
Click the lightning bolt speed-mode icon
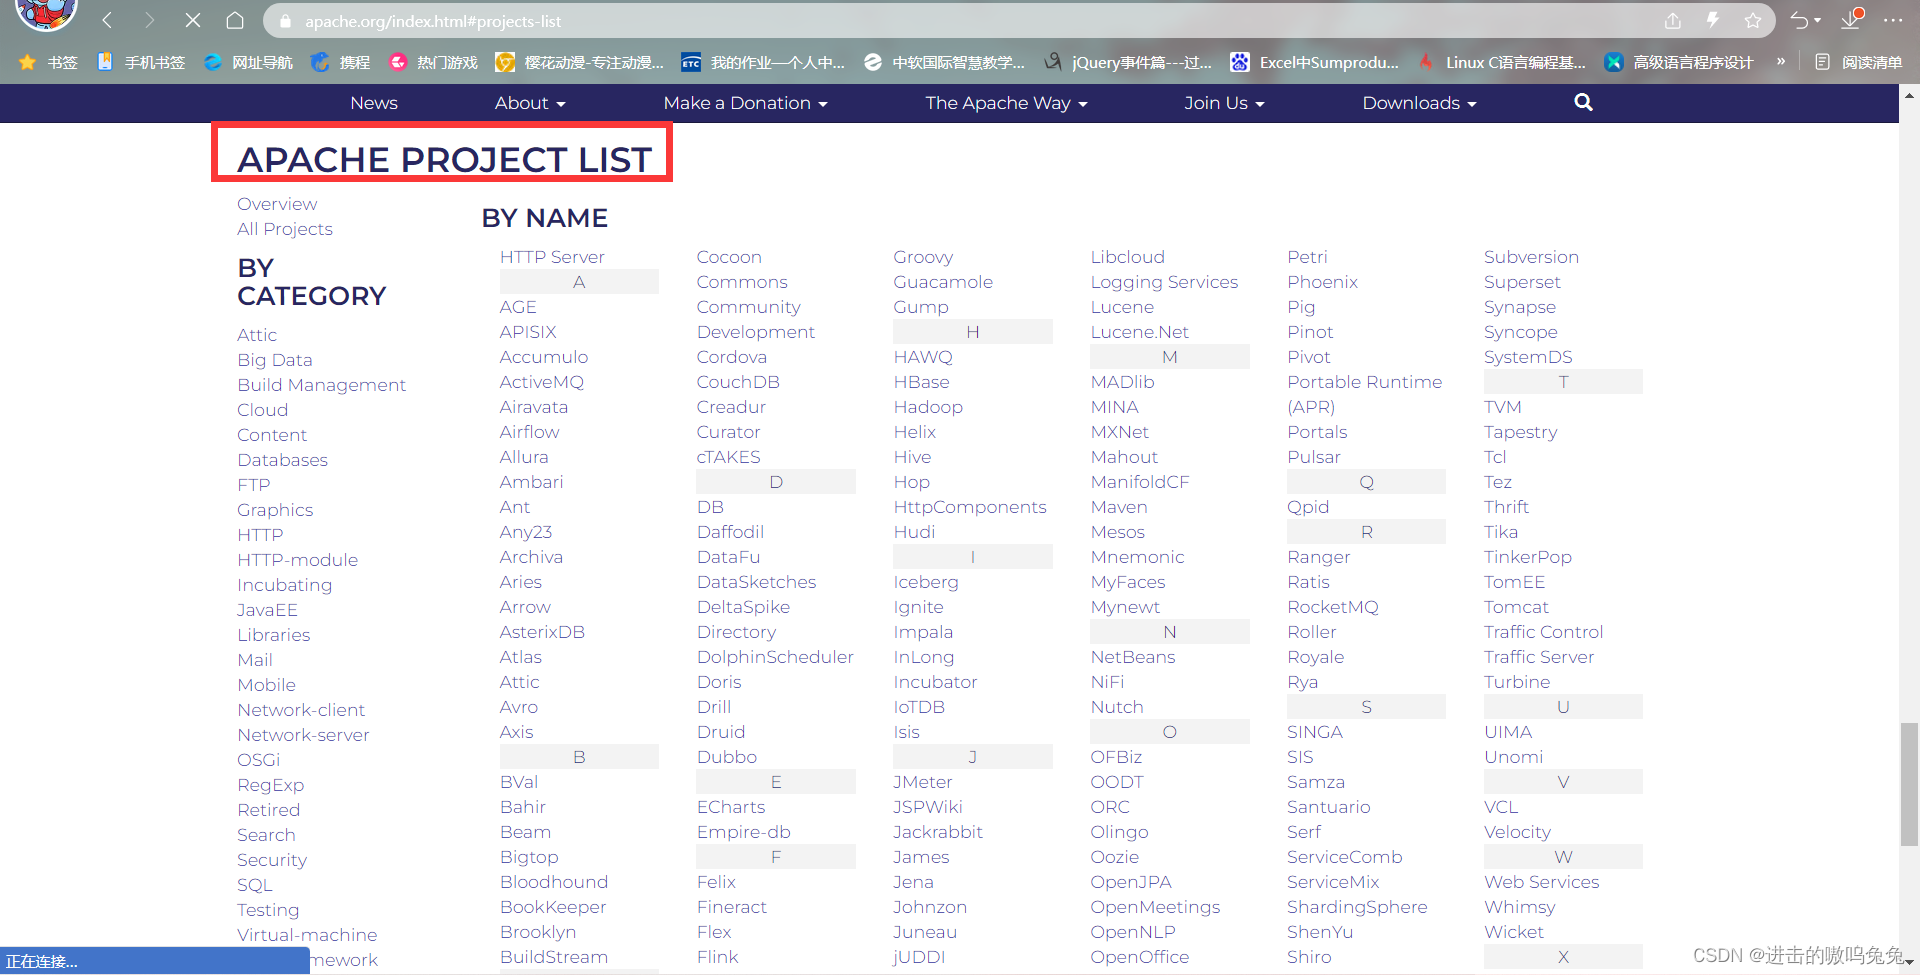[x=1713, y=20]
